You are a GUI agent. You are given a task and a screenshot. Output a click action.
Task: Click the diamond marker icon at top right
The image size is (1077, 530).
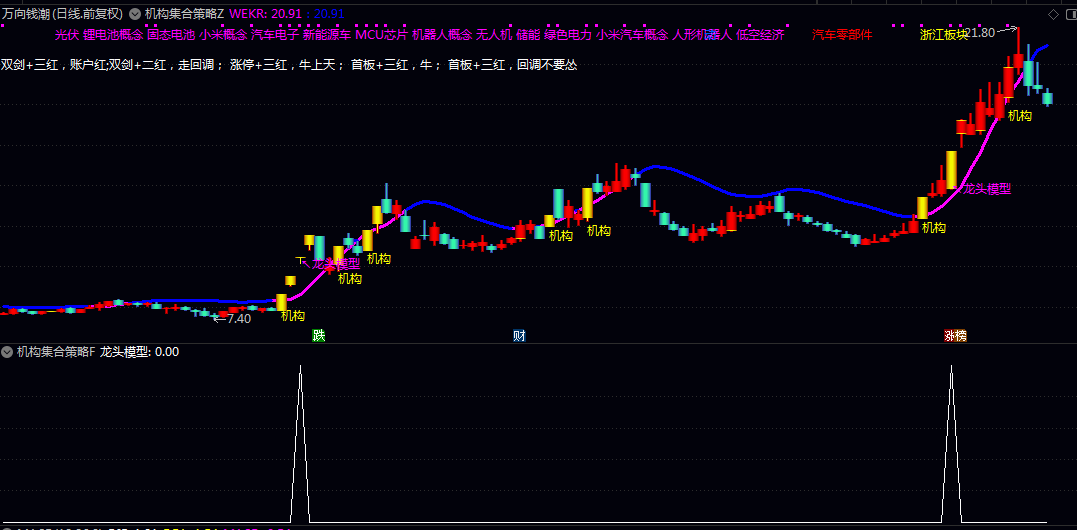(x=1053, y=14)
